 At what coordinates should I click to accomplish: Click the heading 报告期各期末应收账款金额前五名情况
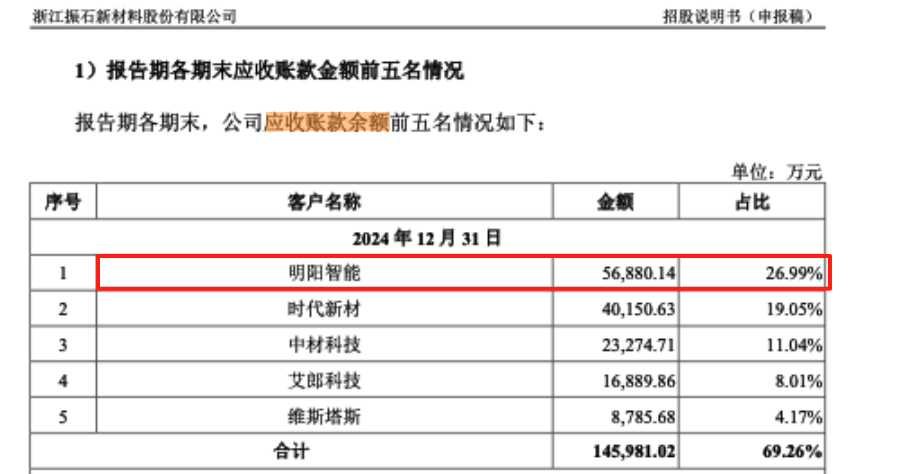286,71
